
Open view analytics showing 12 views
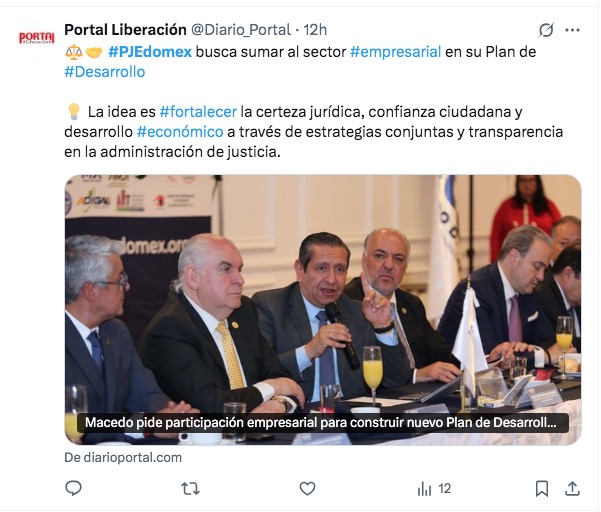pyautogui.click(x=434, y=489)
